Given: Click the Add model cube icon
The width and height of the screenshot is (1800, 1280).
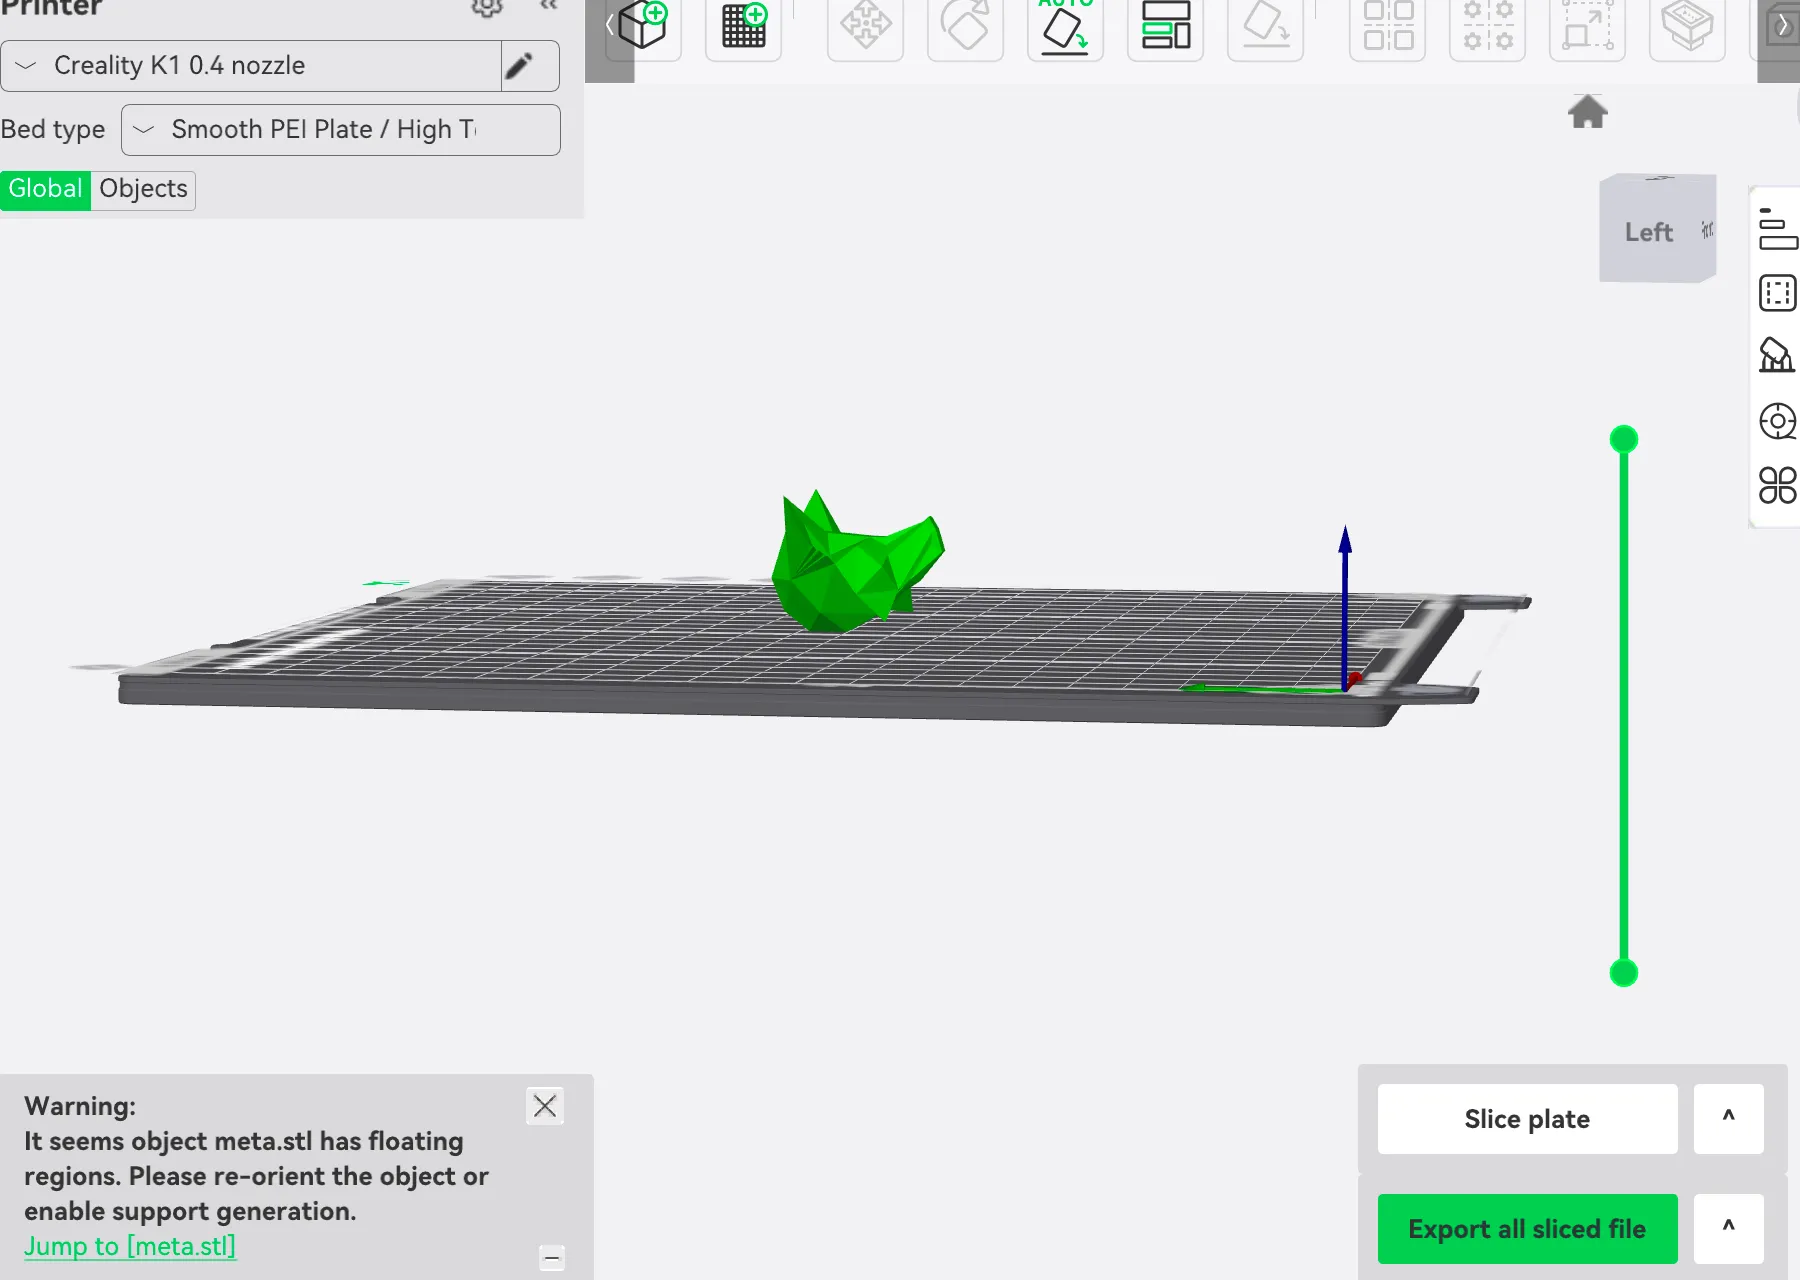Looking at the screenshot, I should 643,26.
